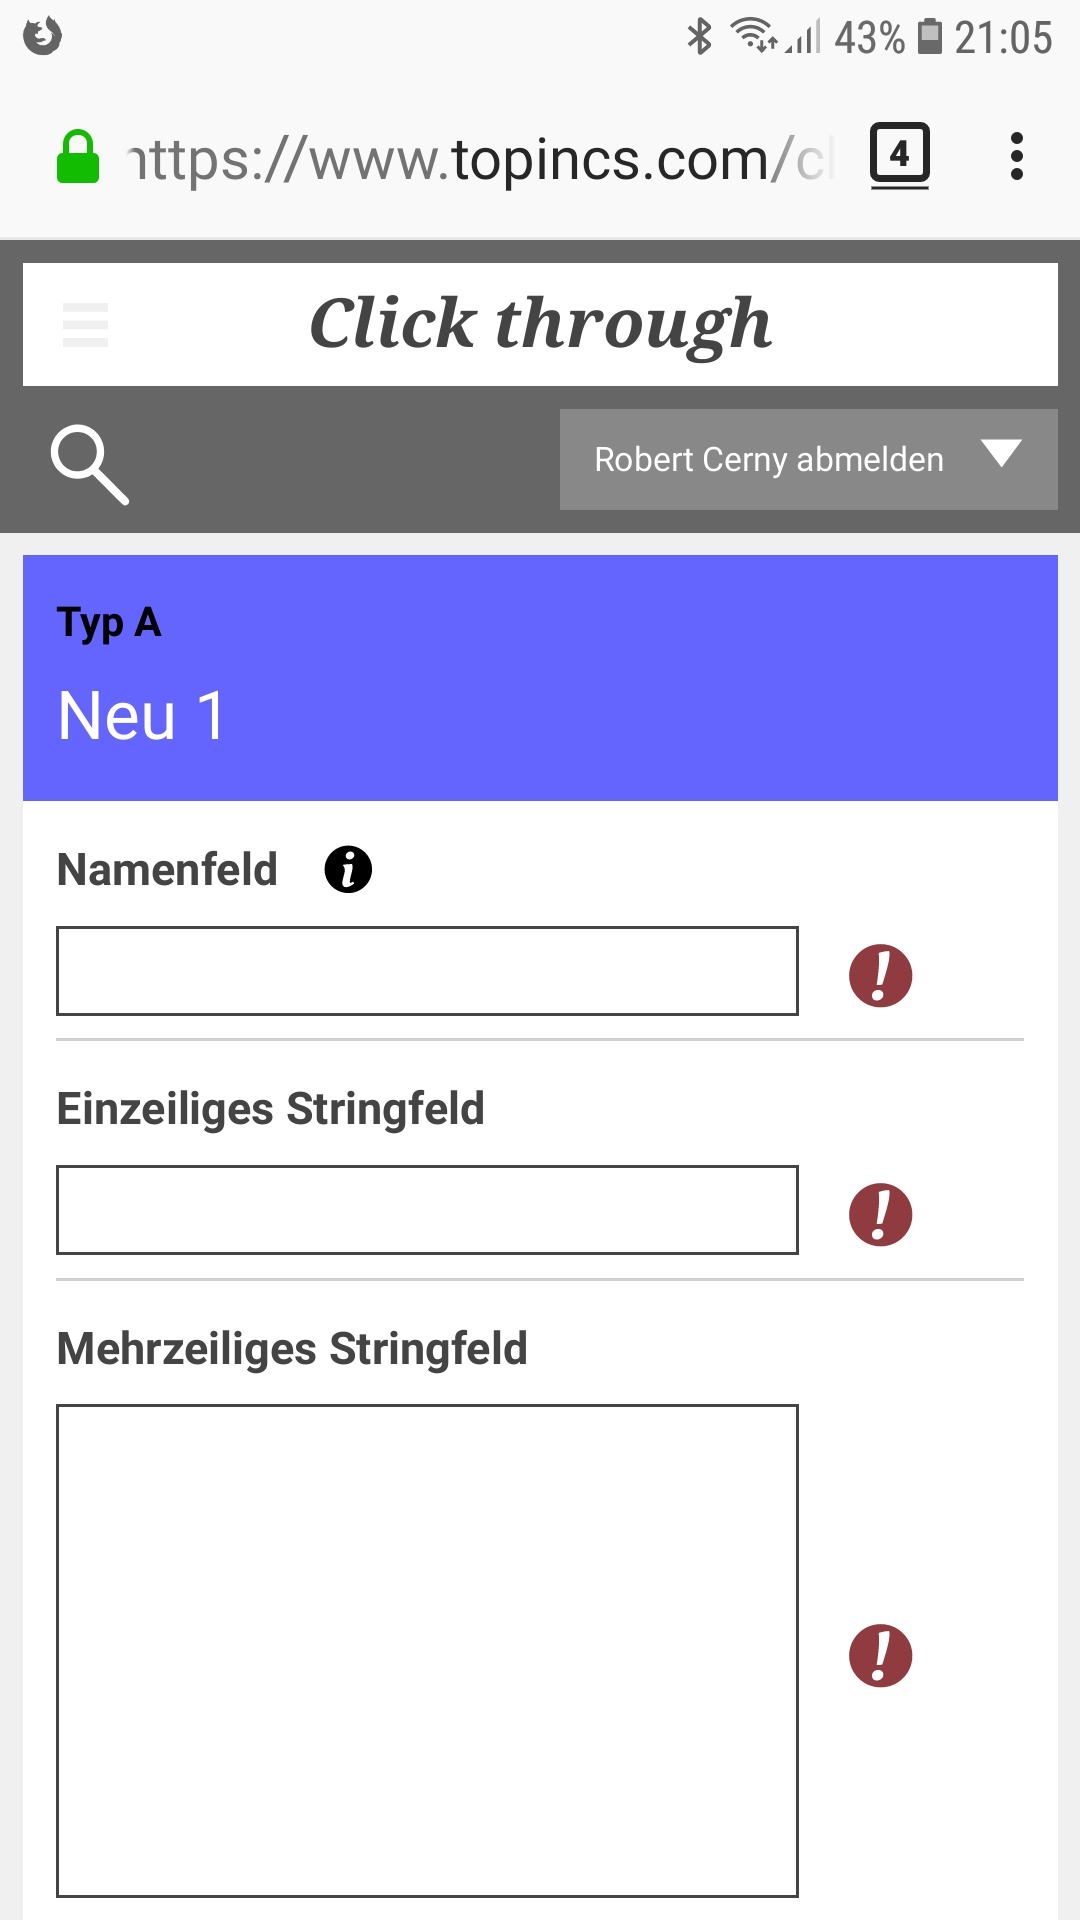Click error icon beside Einzeiliges Stringfeld input
Image resolution: width=1080 pixels, height=1920 pixels.
point(880,1214)
